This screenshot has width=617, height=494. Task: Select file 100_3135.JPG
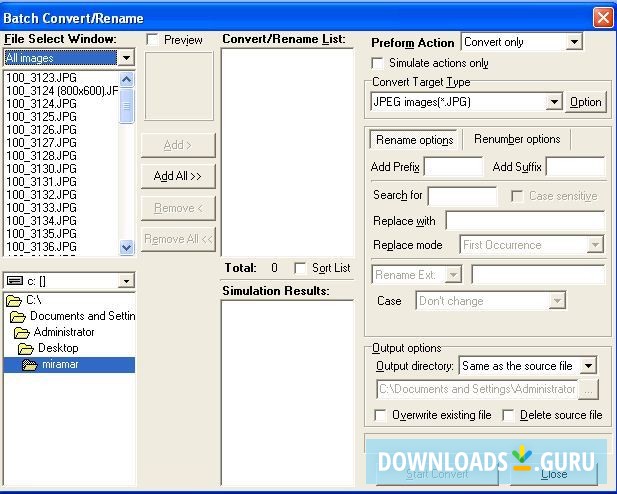point(41,234)
